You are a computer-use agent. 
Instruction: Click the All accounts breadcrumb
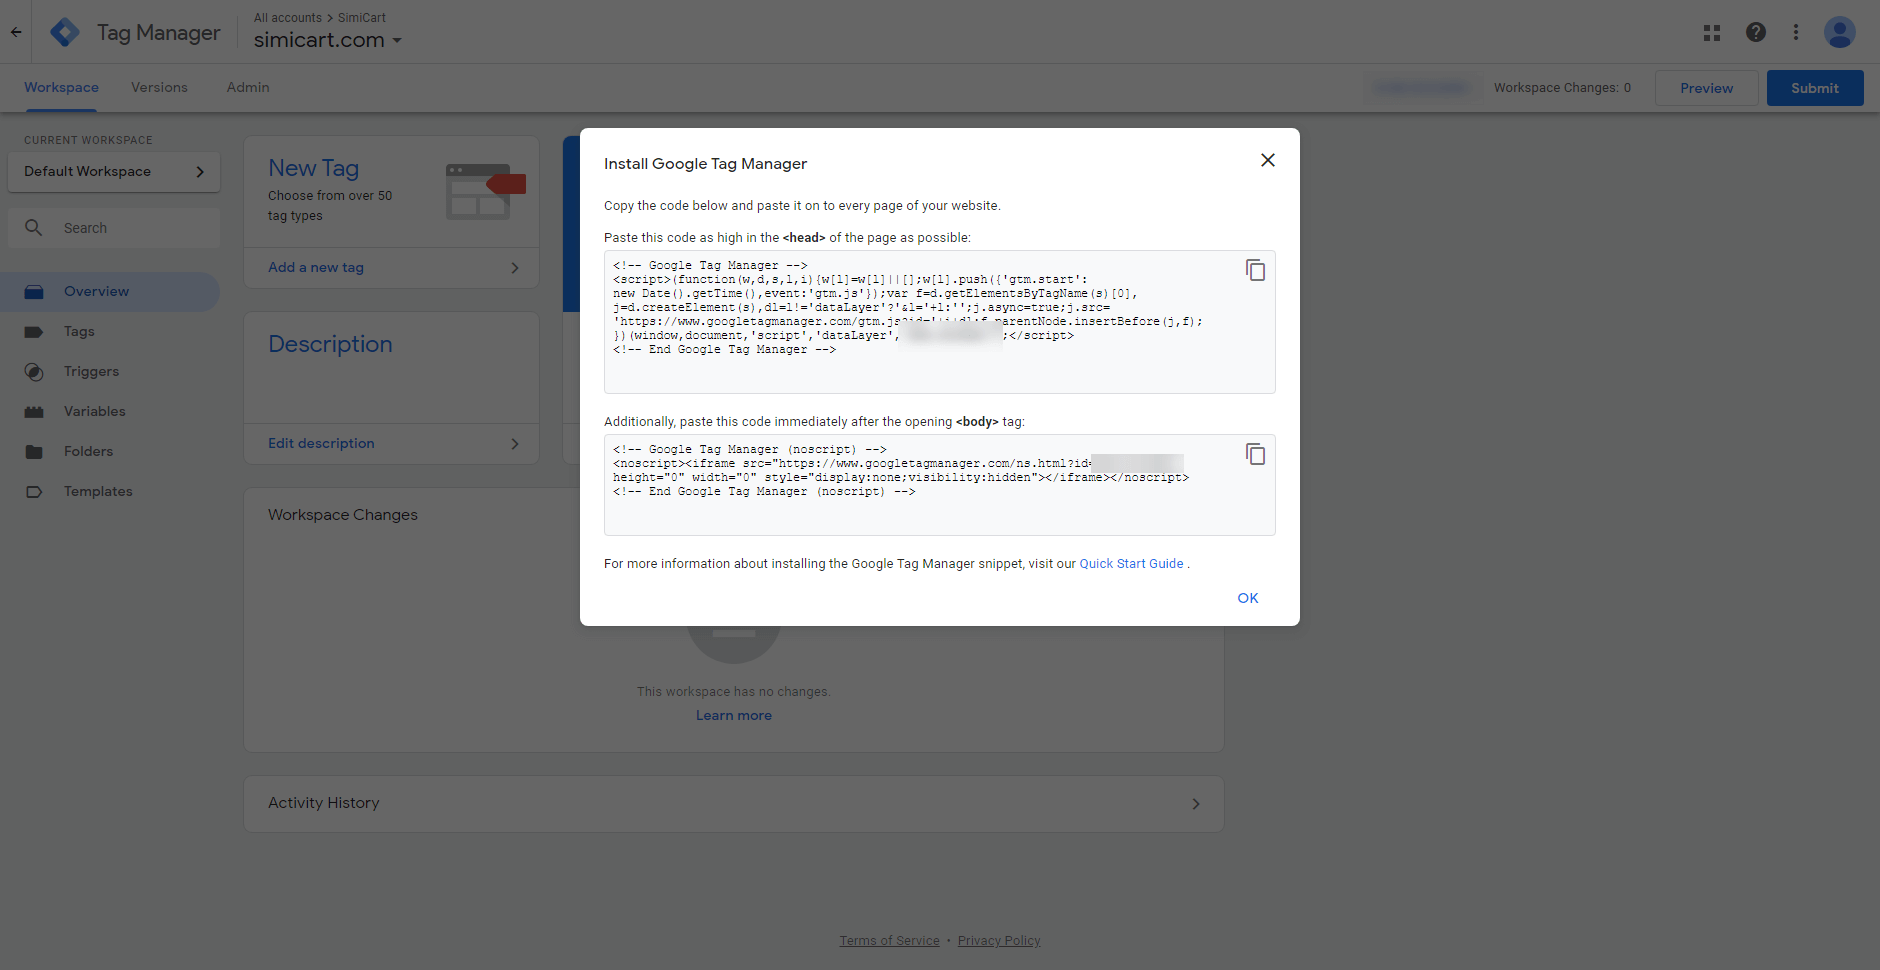(x=288, y=18)
